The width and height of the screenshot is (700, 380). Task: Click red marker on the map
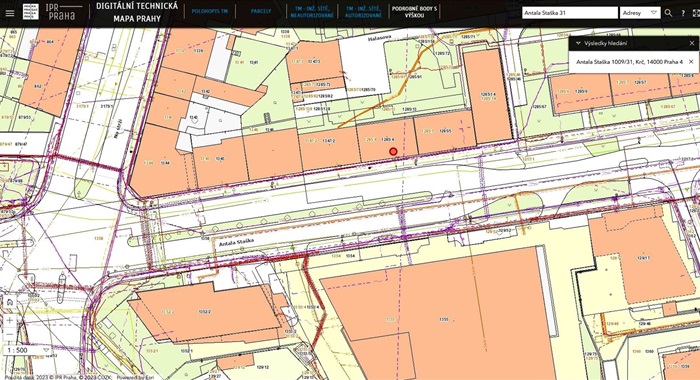(393, 151)
